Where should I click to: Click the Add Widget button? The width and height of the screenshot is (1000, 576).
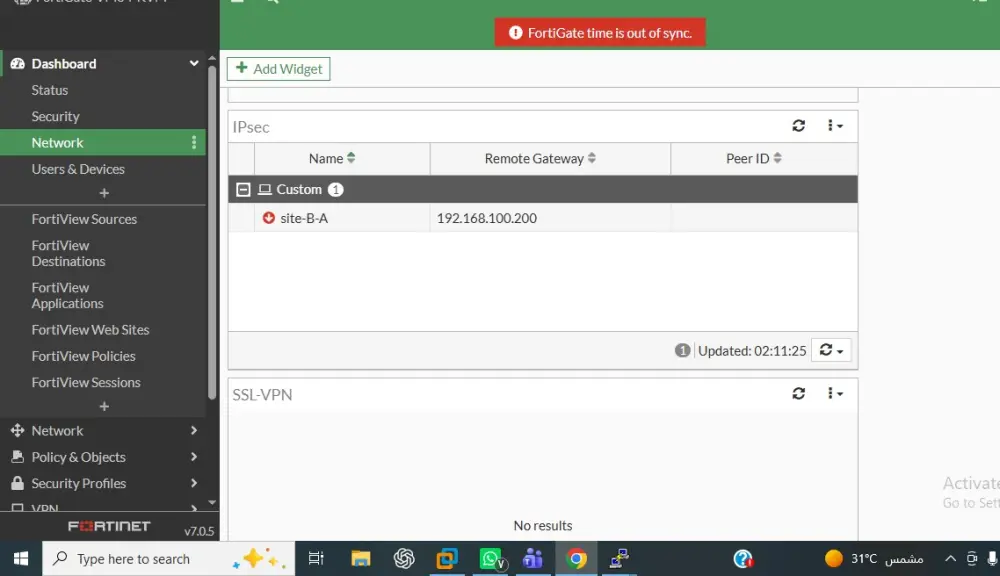click(x=279, y=69)
